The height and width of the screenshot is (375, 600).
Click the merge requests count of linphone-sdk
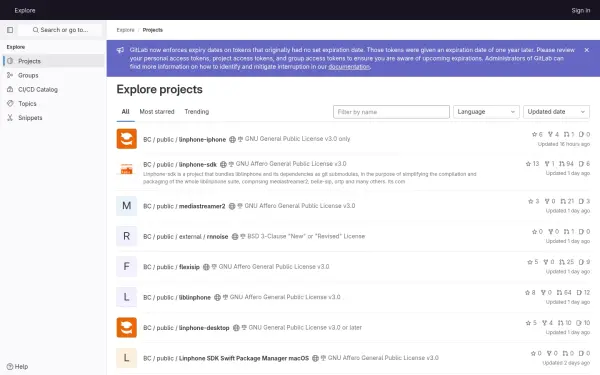[x=566, y=164]
